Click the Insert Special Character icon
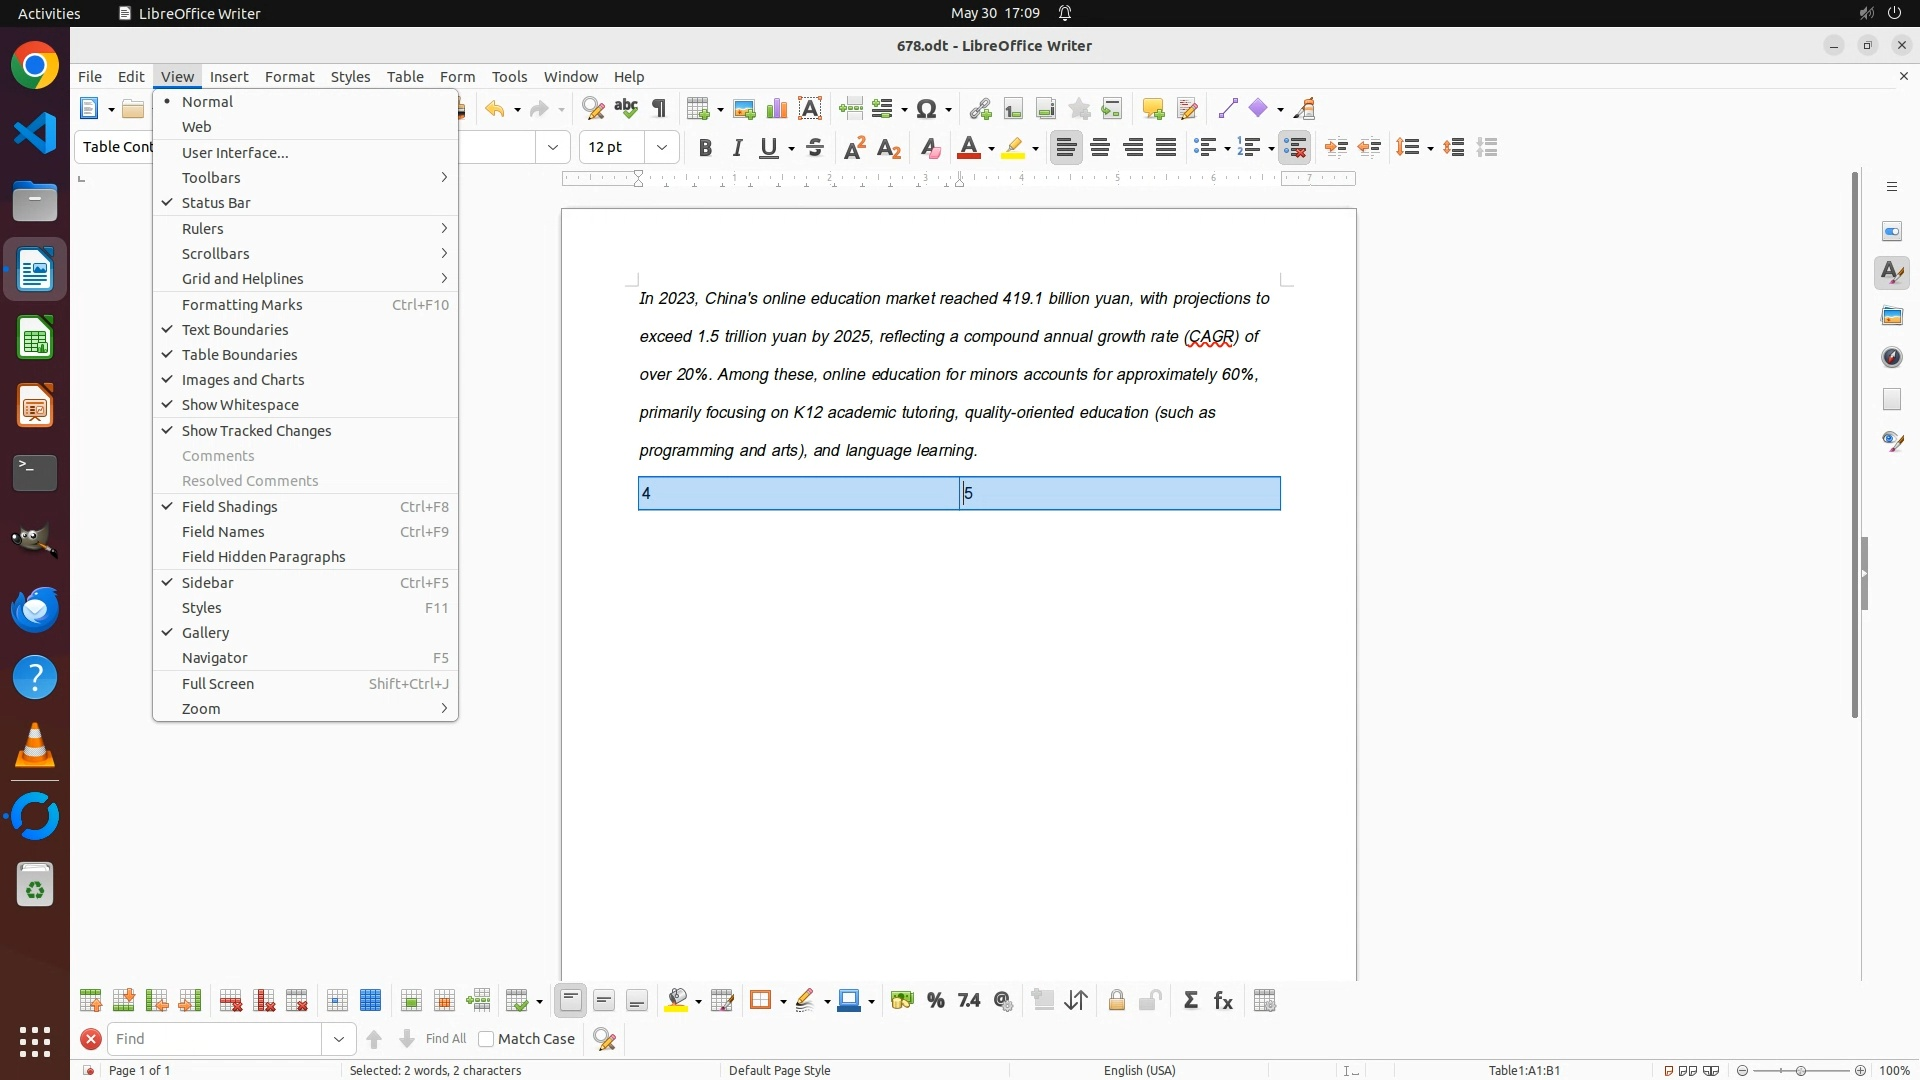Image resolution: width=1920 pixels, height=1080 pixels. pyautogui.click(x=927, y=109)
